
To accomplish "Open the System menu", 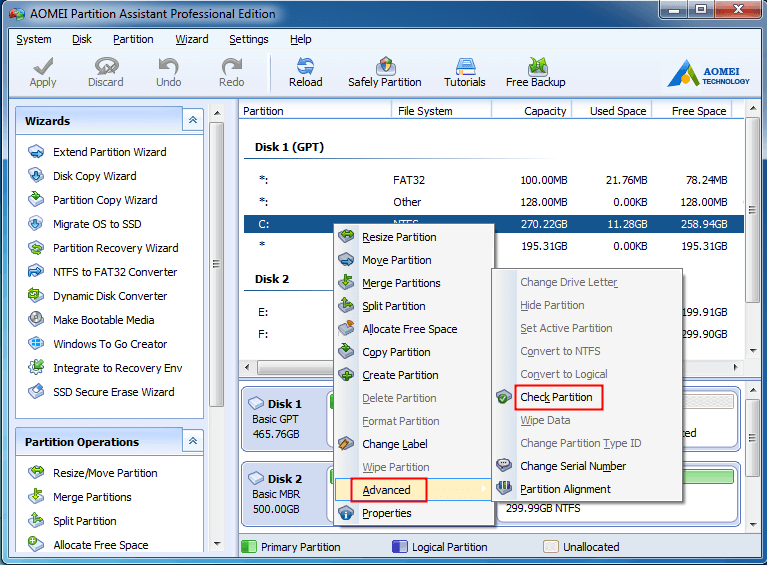I will 34,39.
